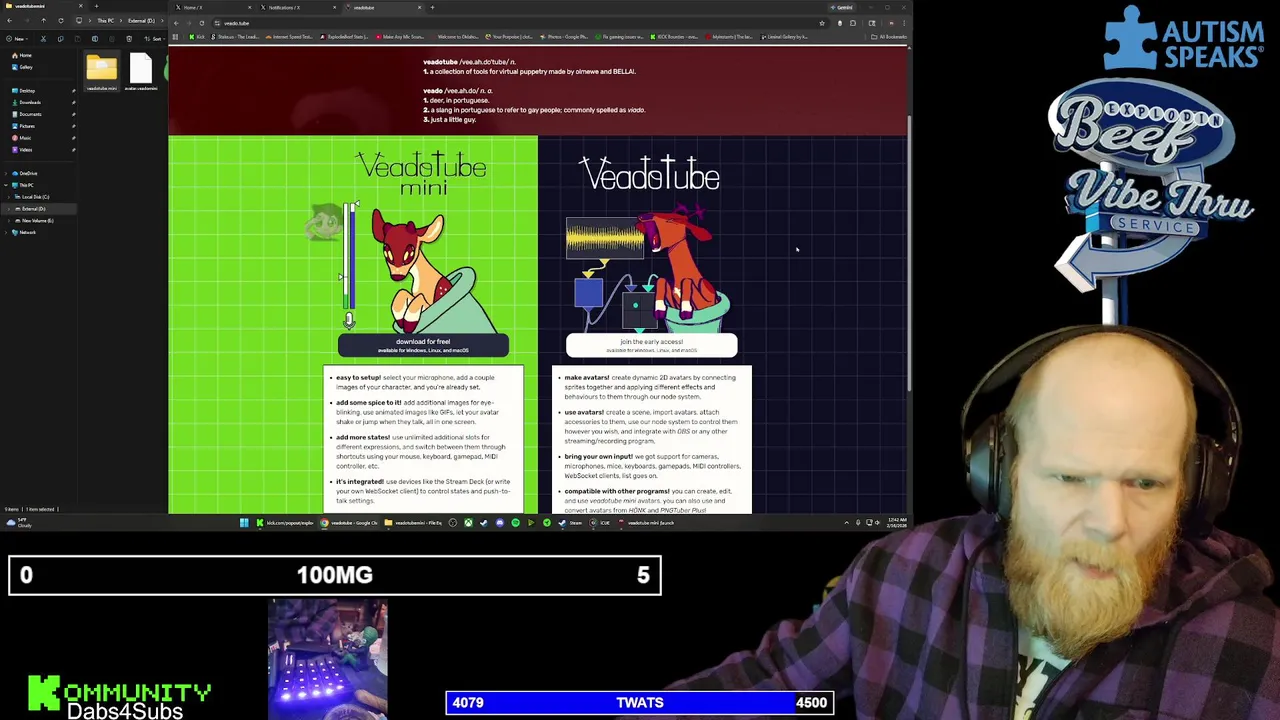Open the Stake.us bookmark
Screen dimensions: 1280x720
coord(235,37)
